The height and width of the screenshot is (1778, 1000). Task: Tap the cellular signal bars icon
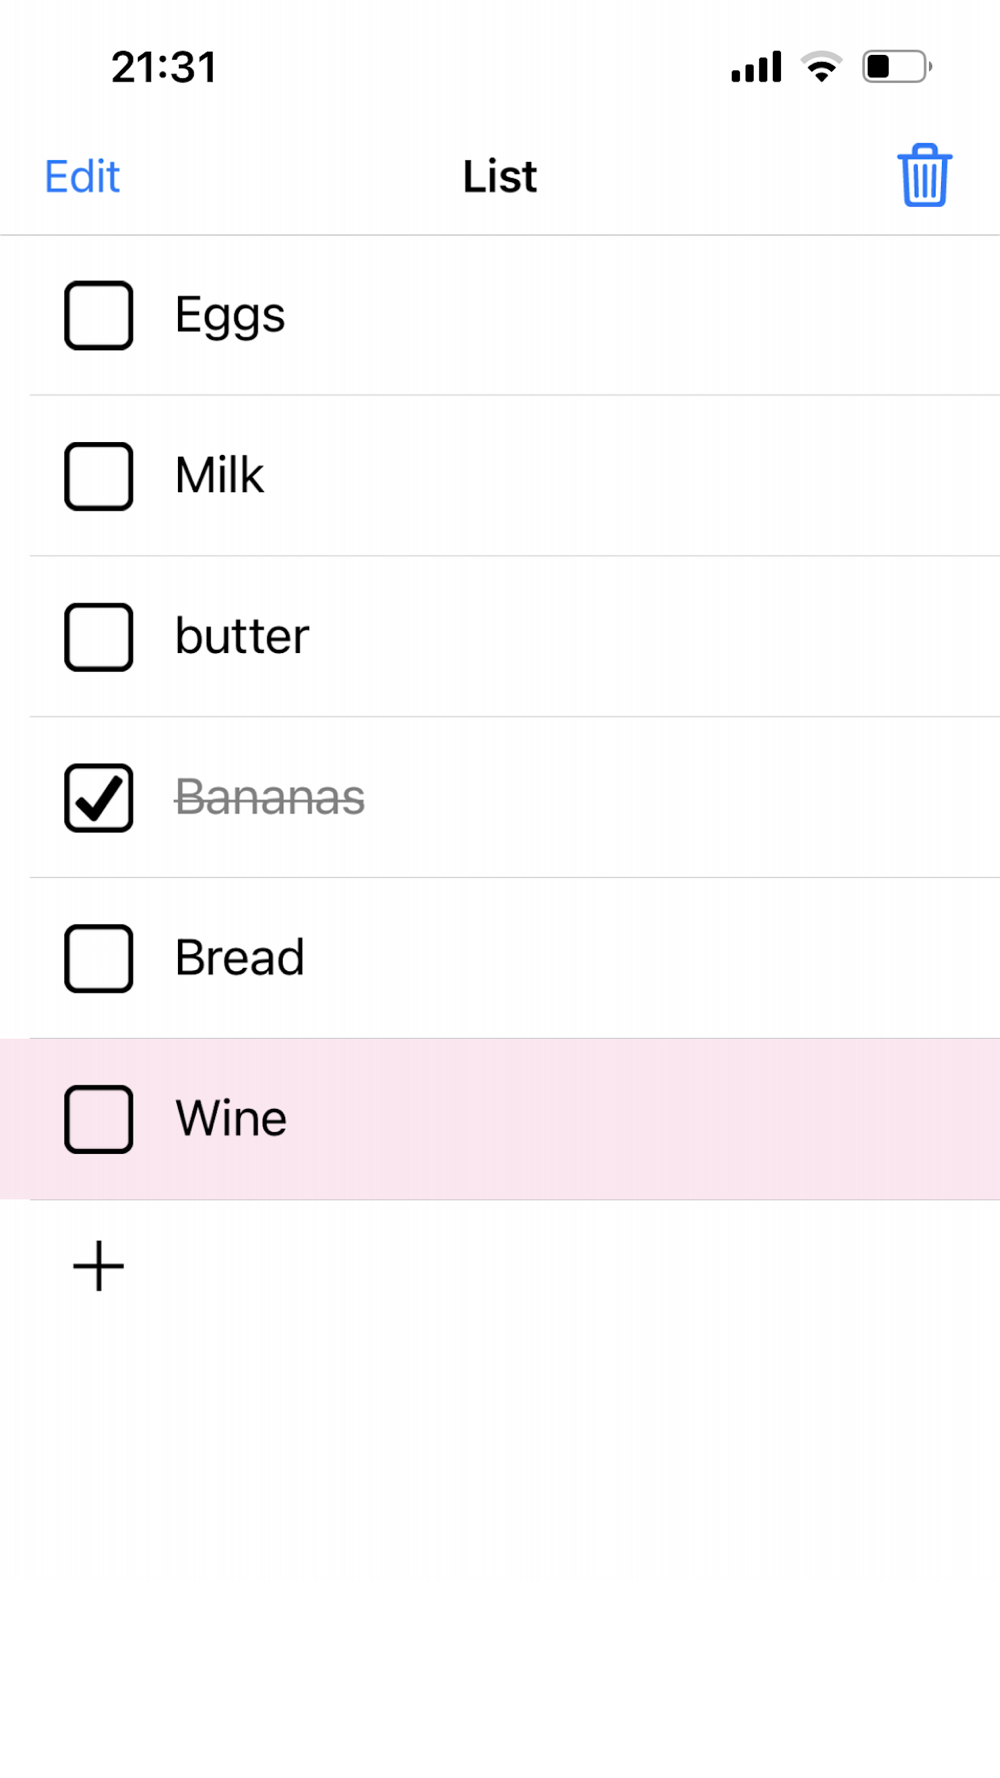[756, 67]
